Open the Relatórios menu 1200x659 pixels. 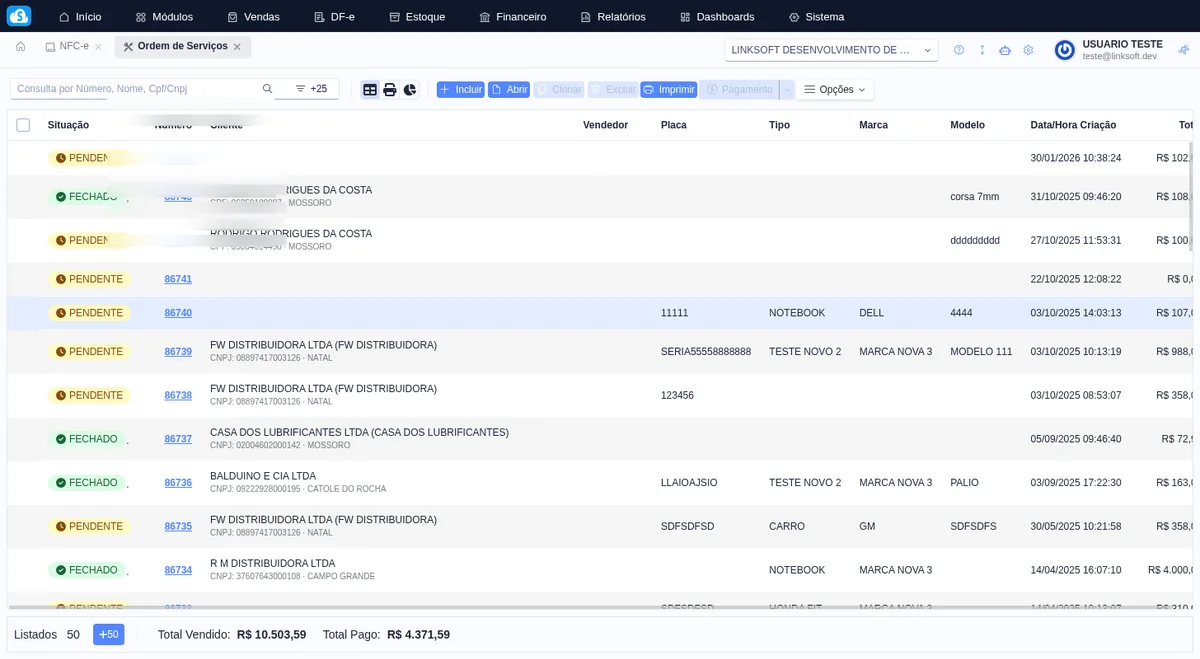(x=612, y=17)
